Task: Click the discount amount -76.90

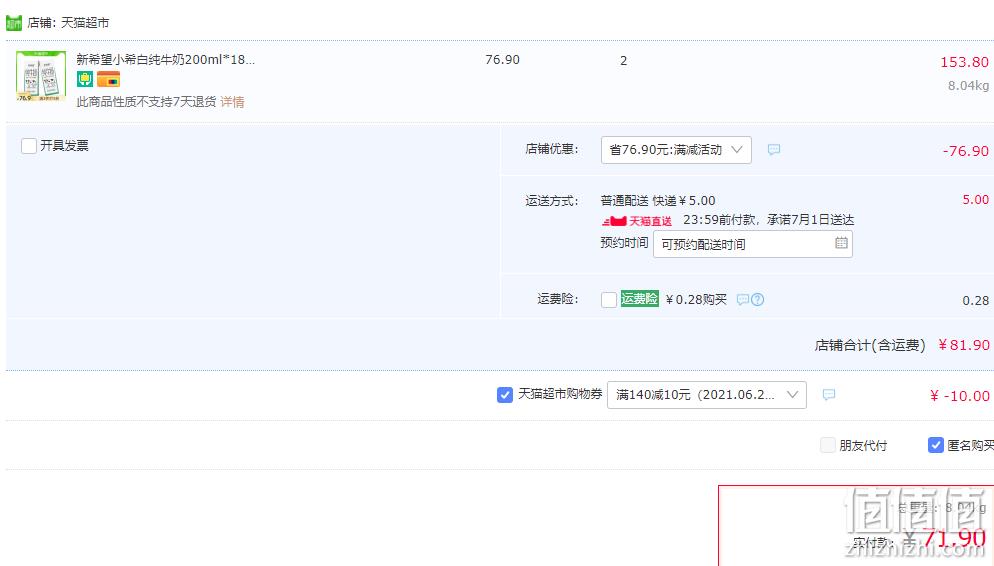Action: pyautogui.click(x=965, y=151)
